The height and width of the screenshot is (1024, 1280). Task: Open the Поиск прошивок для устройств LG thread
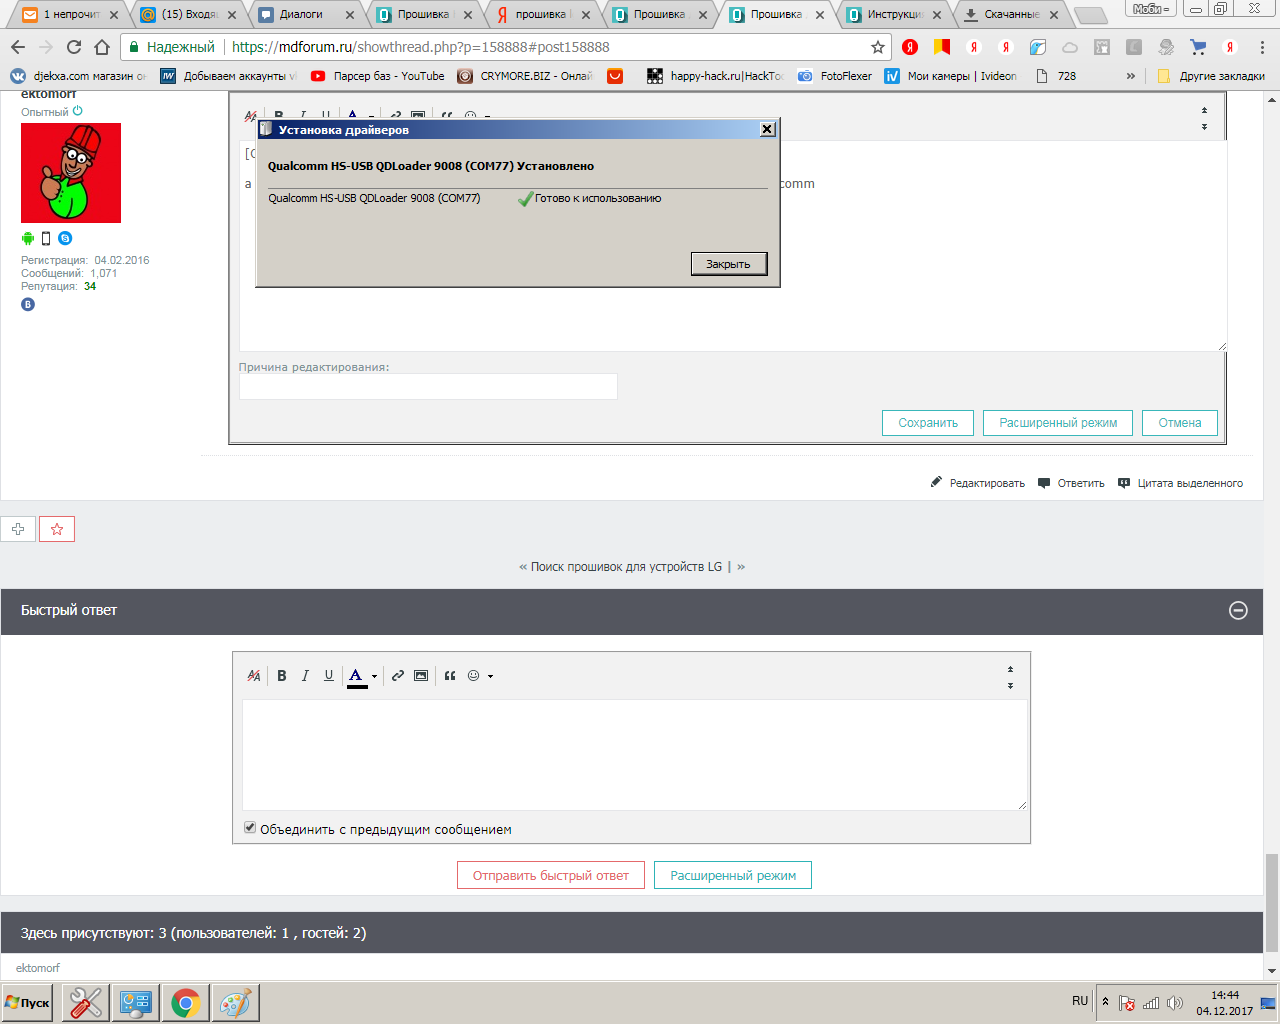tap(626, 566)
